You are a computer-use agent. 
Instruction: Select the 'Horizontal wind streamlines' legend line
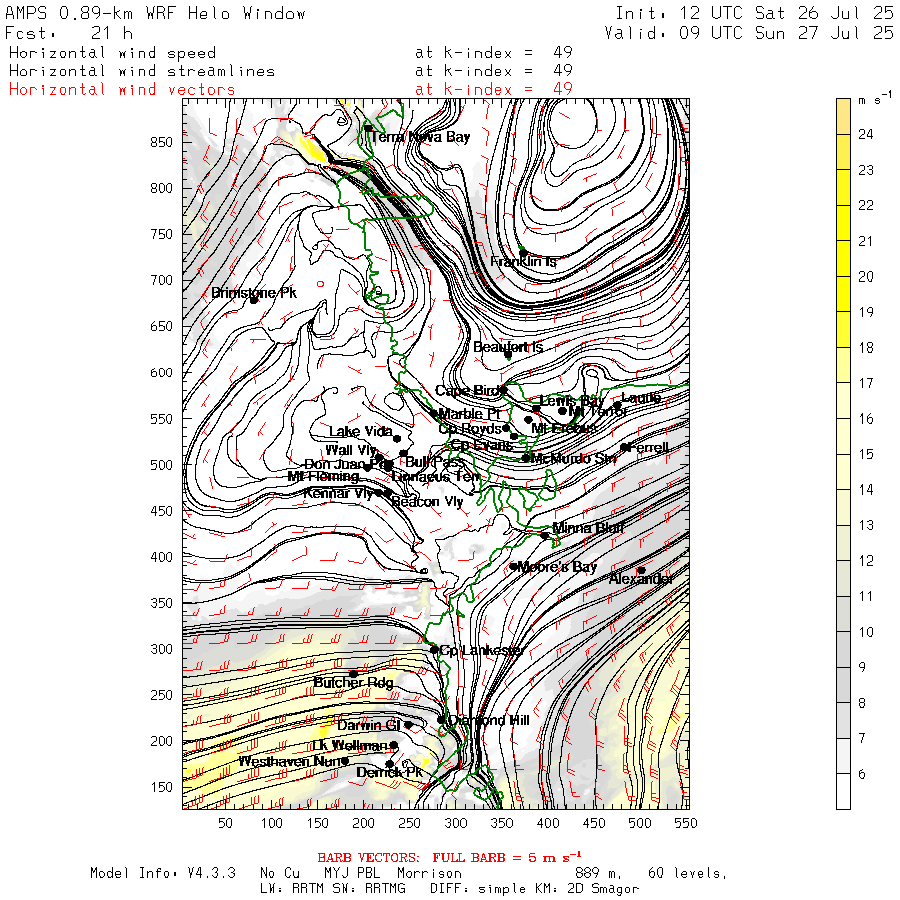[x=142, y=71]
